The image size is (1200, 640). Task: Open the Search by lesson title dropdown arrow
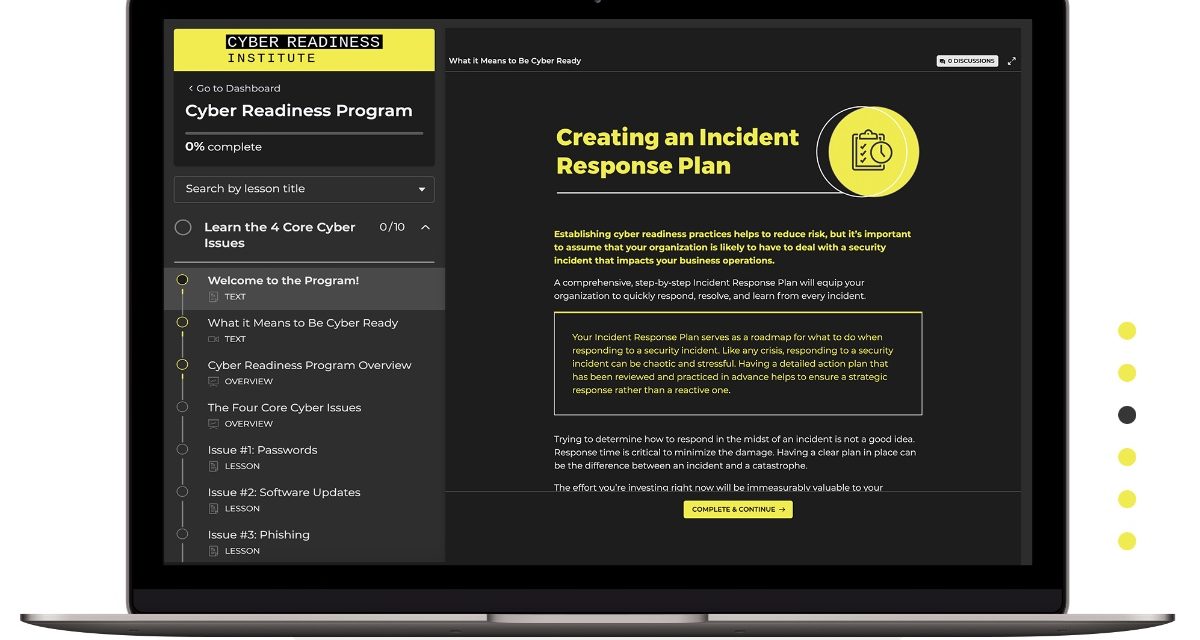[x=421, y=189]
